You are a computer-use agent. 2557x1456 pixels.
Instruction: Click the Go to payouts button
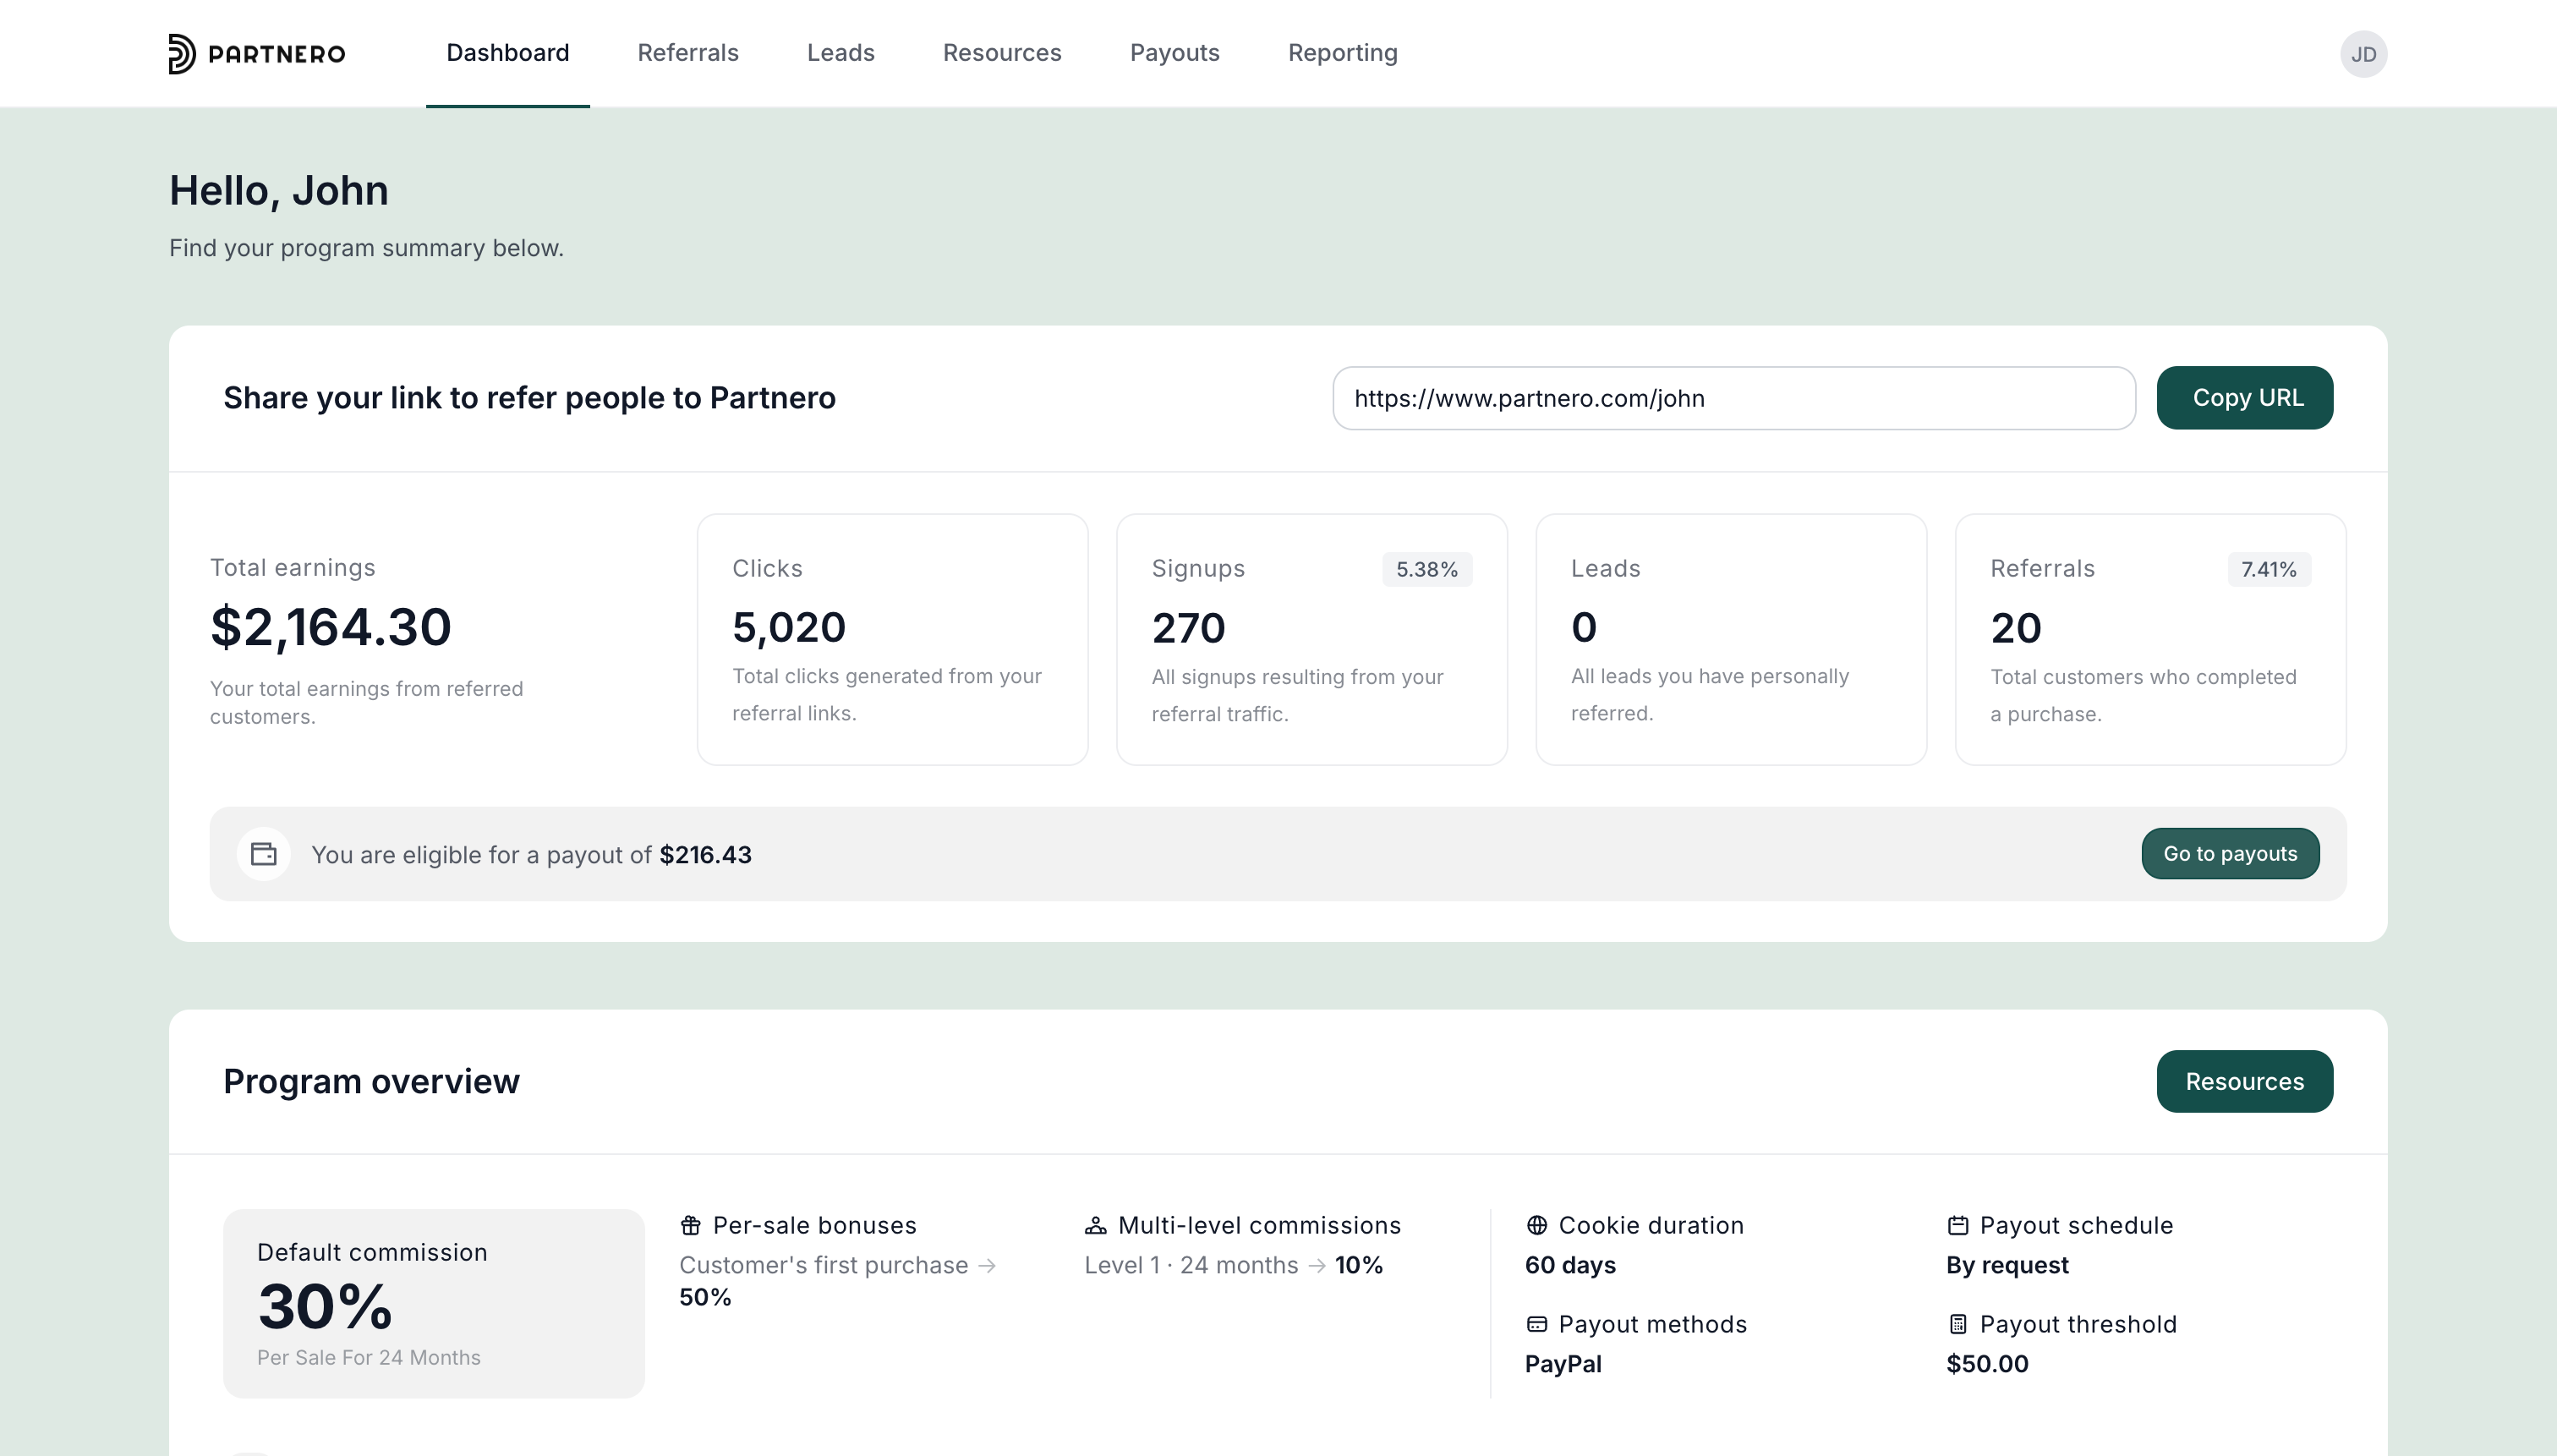point(2229,853)
